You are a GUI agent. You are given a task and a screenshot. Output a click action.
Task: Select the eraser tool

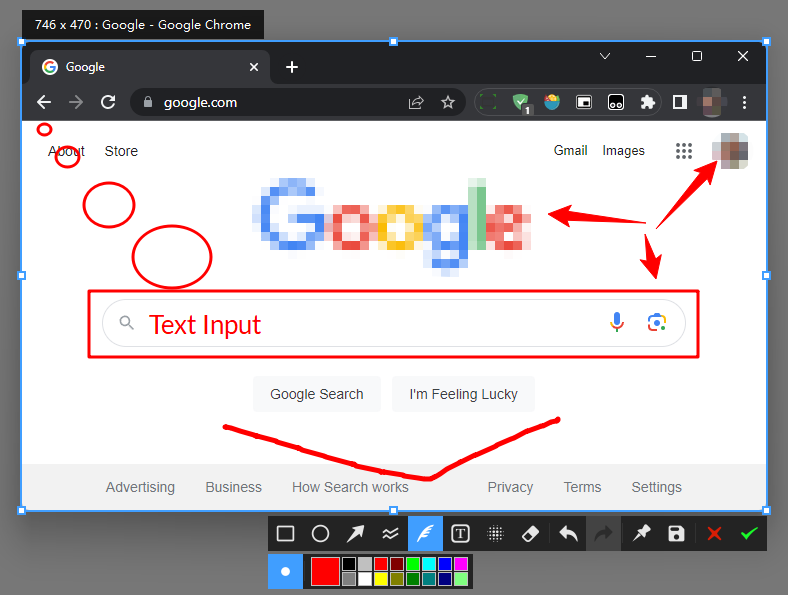pos(530,534)
